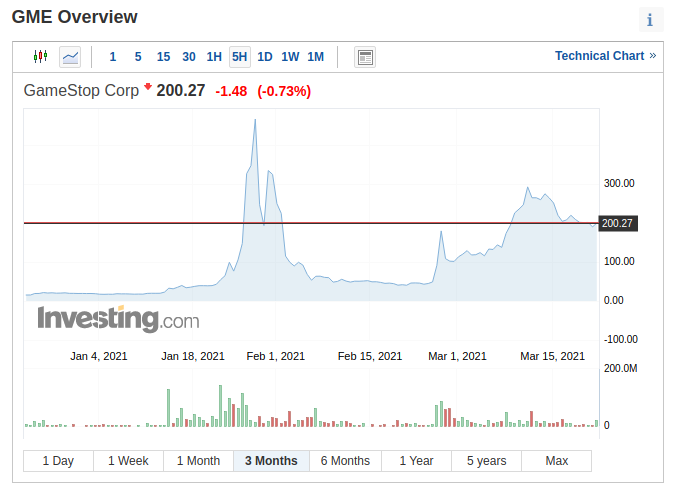Click the -1.48 price change value
Viewport: 674px width, 486px height.
pyautogui.click(x=231, y=91)
